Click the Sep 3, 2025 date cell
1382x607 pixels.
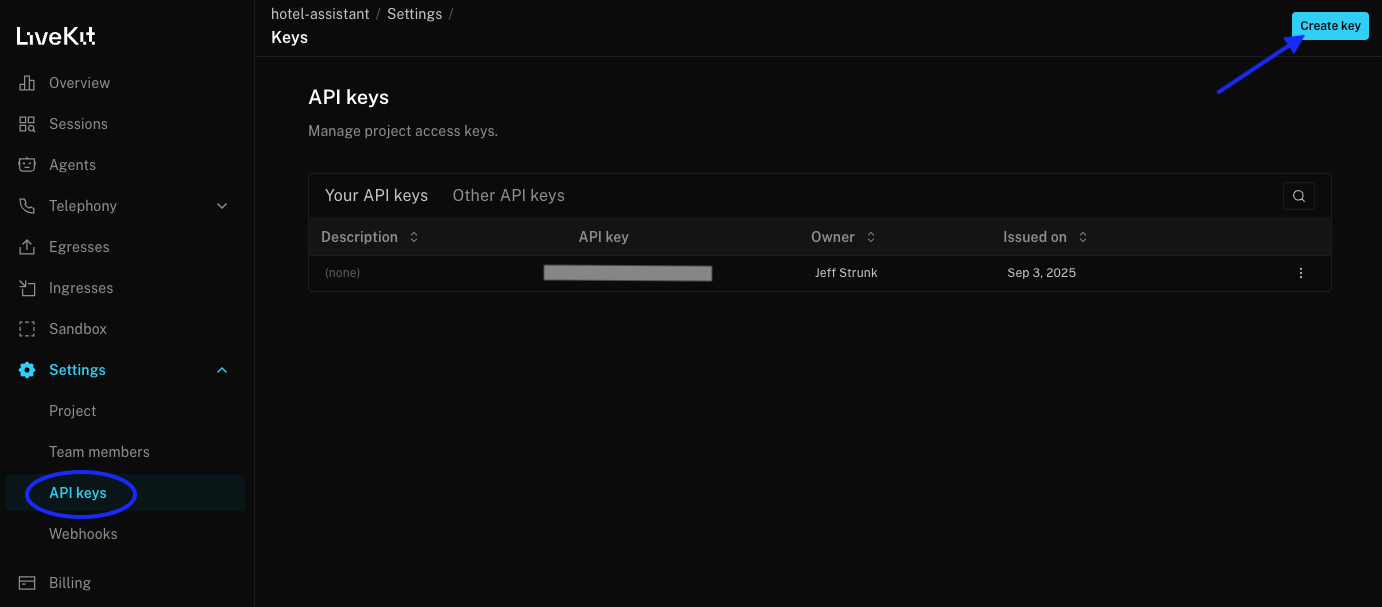click(1042, 273)
